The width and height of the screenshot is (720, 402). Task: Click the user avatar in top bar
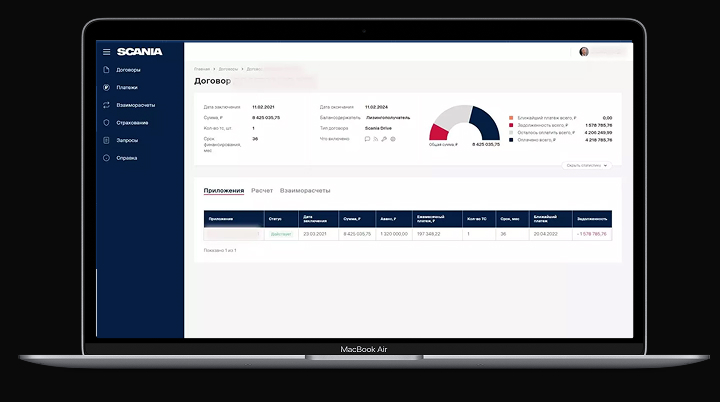584,52
